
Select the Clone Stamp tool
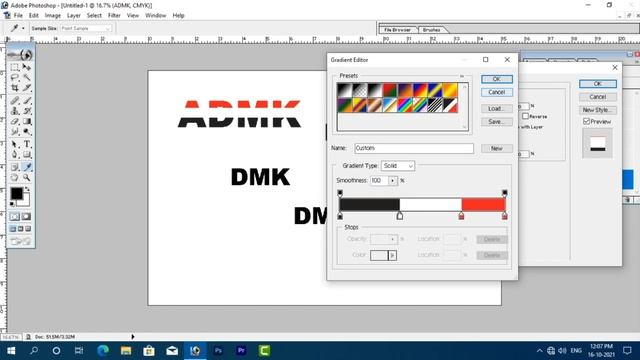[x=15, y=111]
